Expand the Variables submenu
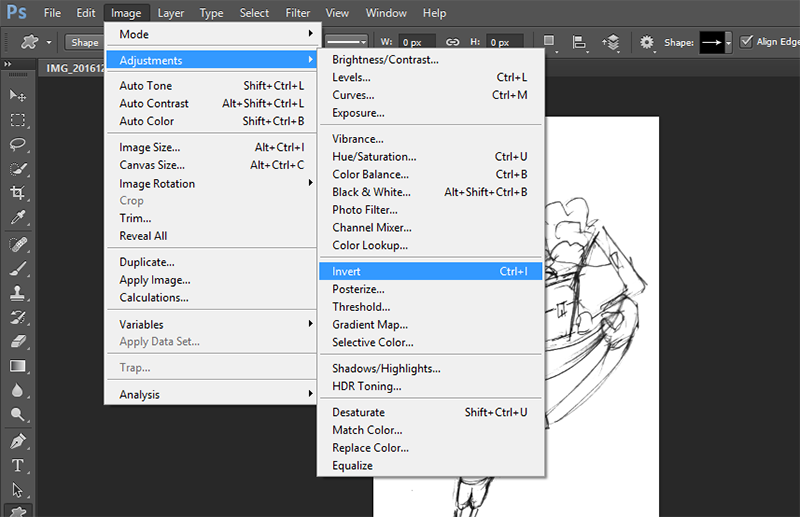Viewport: 800px width, 517px height. 214,324
